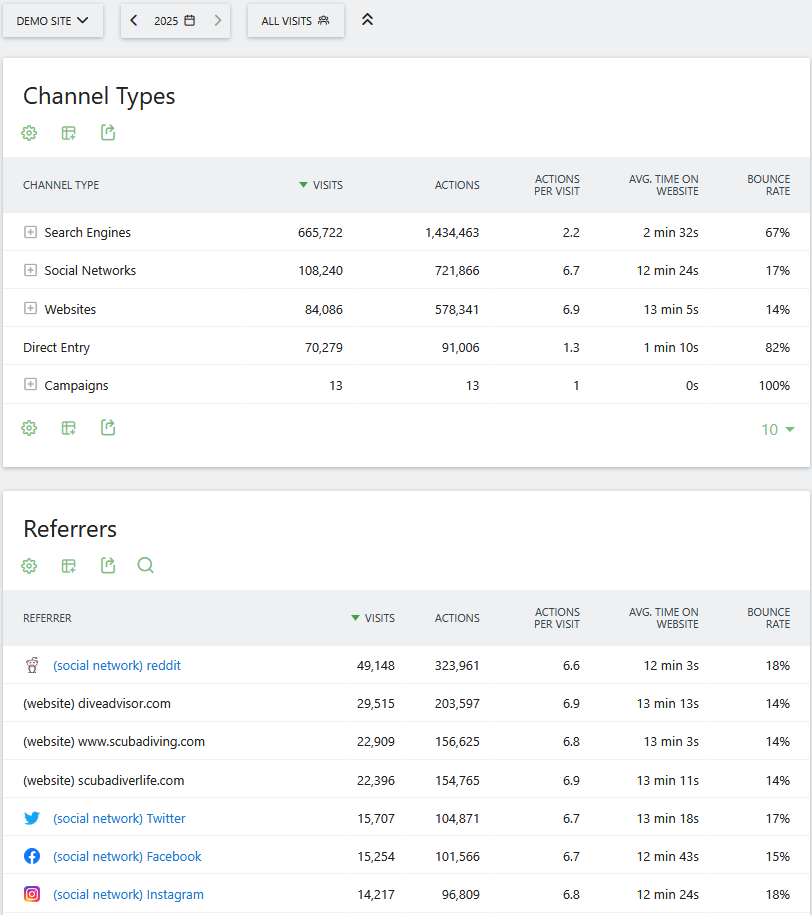
Task: Sort Channel Types by Bounce Rate column
Action: tap(768, 185)
